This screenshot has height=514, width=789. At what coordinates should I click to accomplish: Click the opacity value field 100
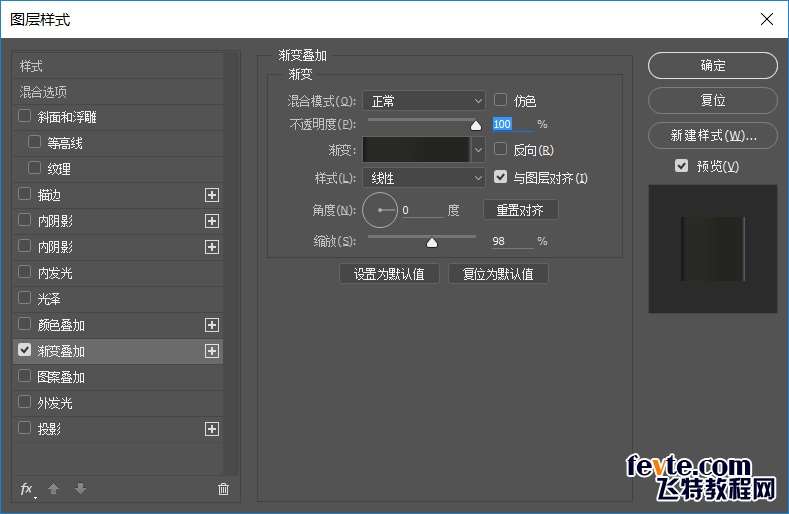point(513,124)
